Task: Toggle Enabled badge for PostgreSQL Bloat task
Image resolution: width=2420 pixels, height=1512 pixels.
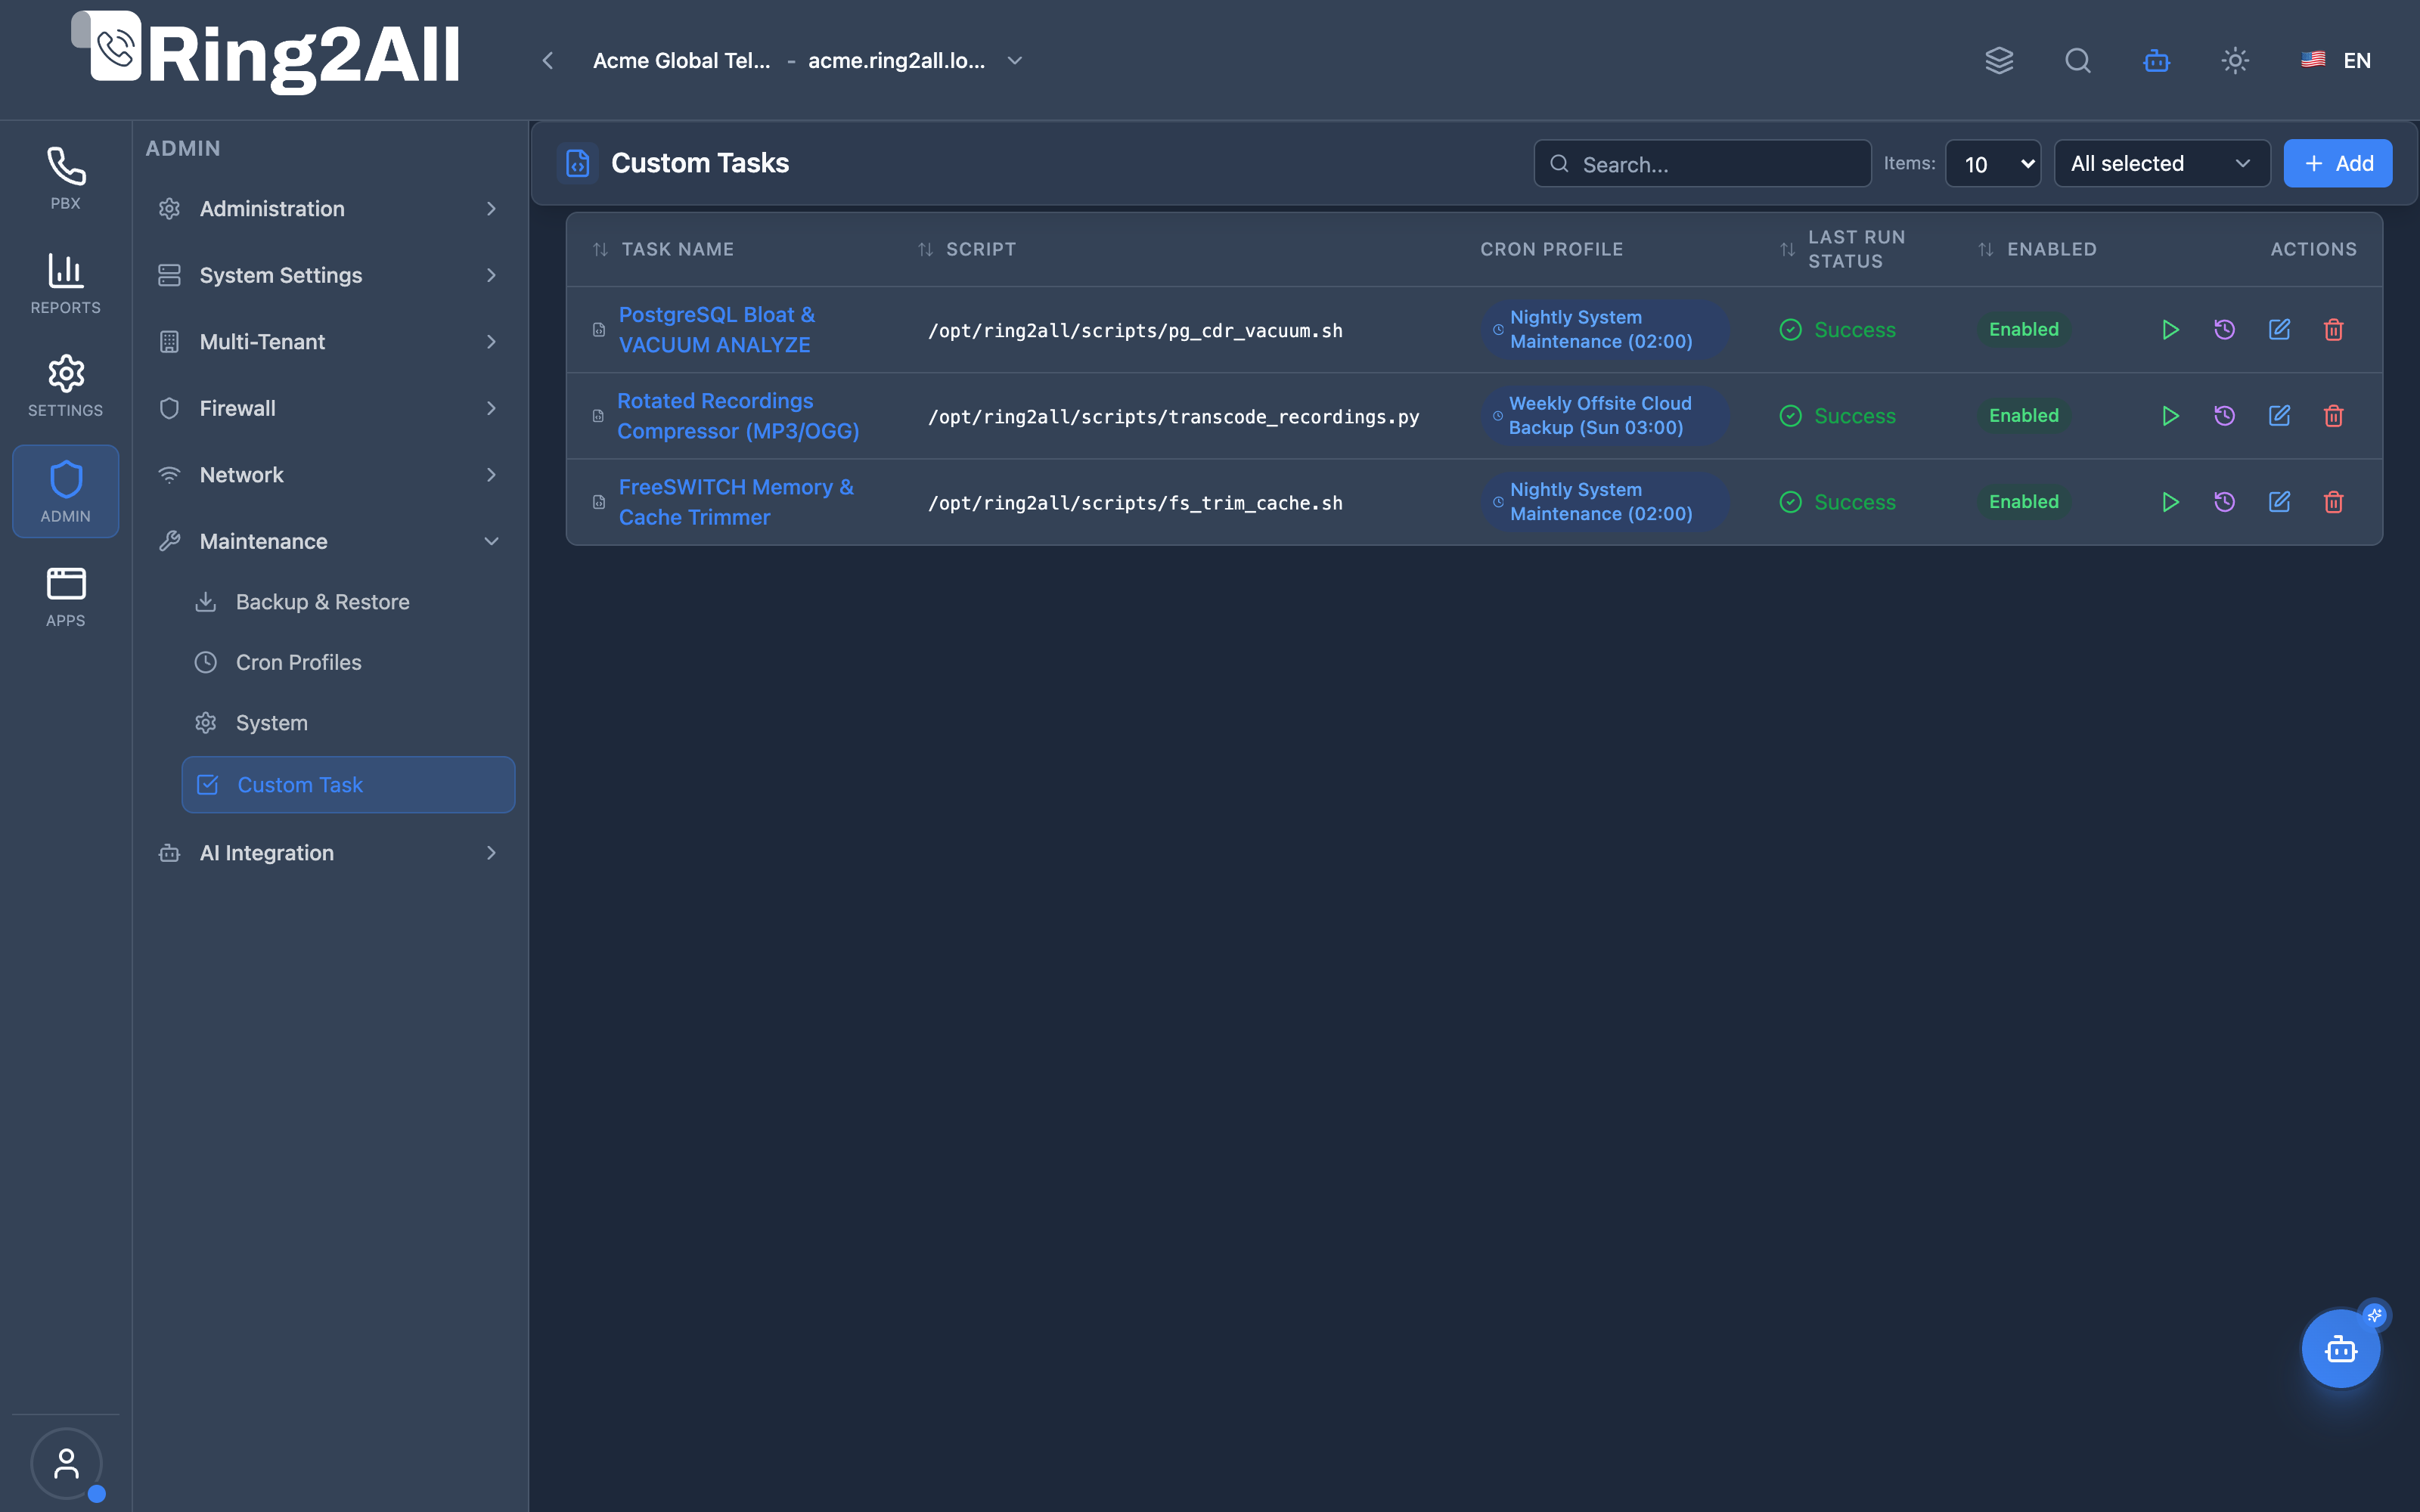Action: click(x=2023, y=330)
